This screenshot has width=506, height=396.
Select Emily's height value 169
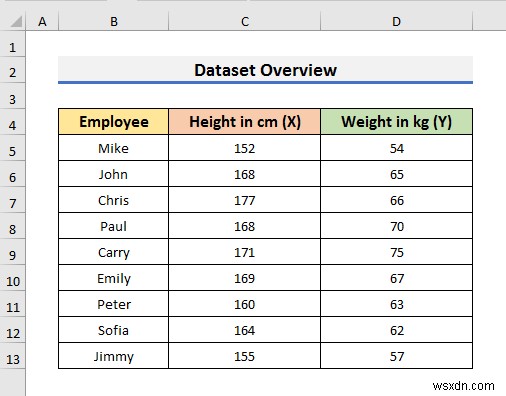click(245, 278)
